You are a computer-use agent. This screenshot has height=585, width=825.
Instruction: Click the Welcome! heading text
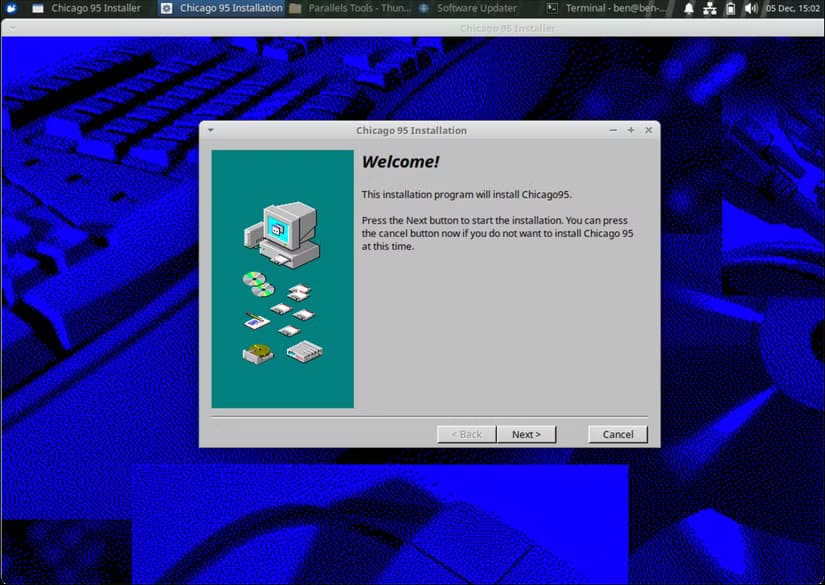pyautogui.click(x=400, y=162)
